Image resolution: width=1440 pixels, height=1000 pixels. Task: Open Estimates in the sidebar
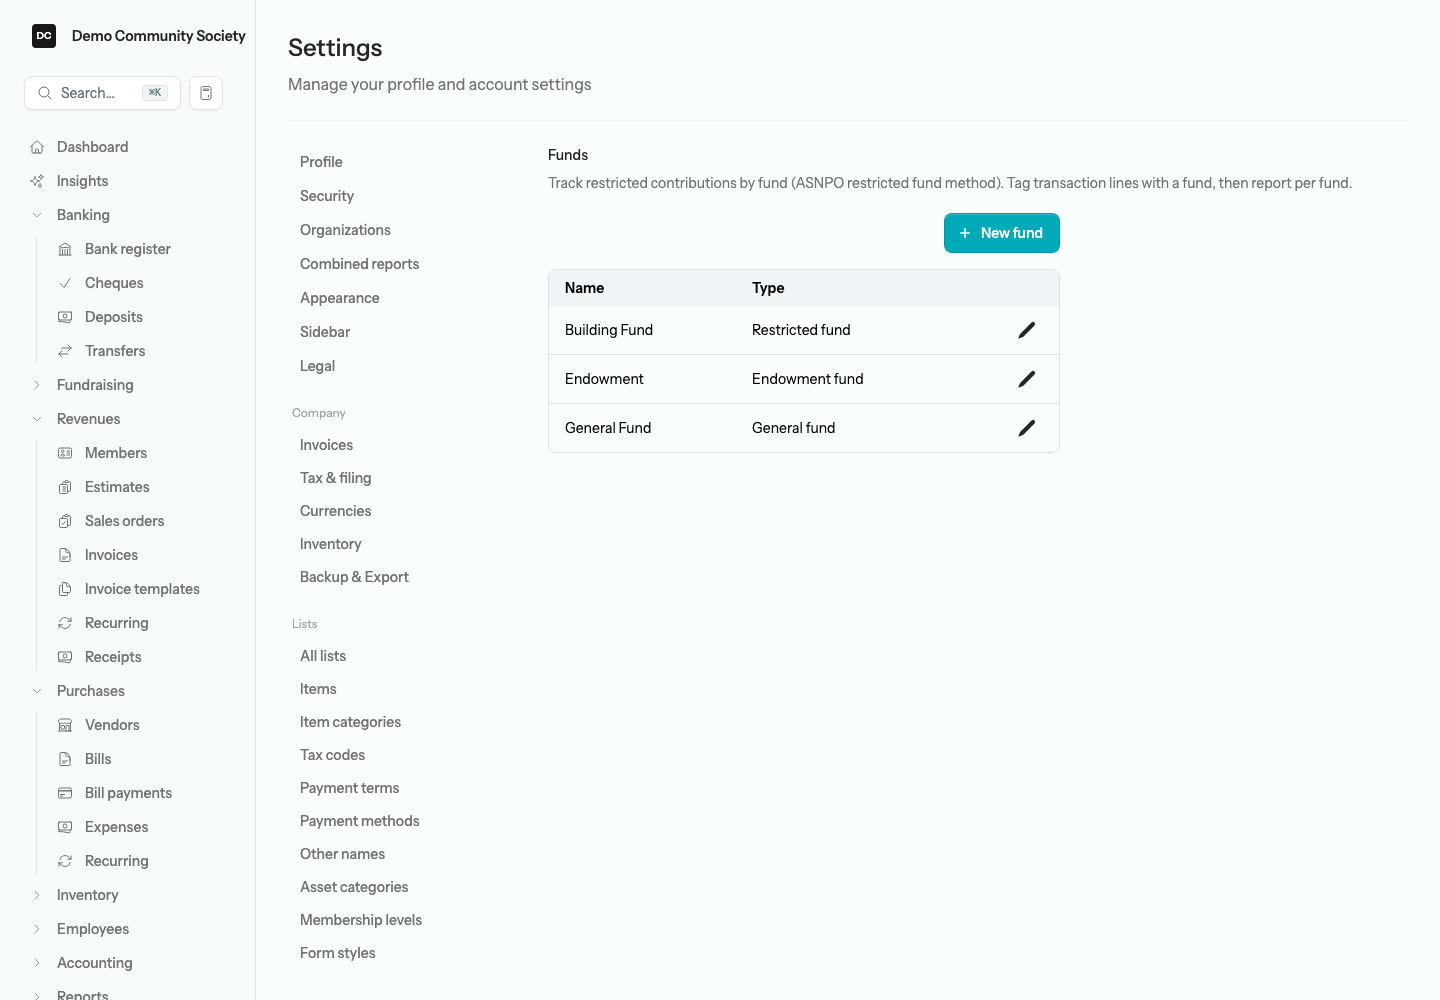point(117,487)
